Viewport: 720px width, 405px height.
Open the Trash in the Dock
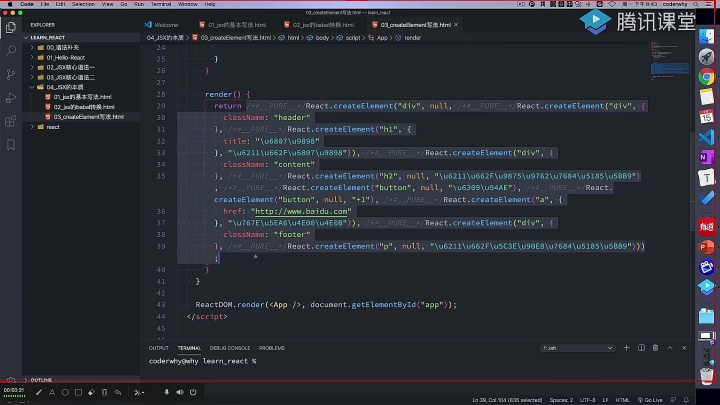coord(706,376)
